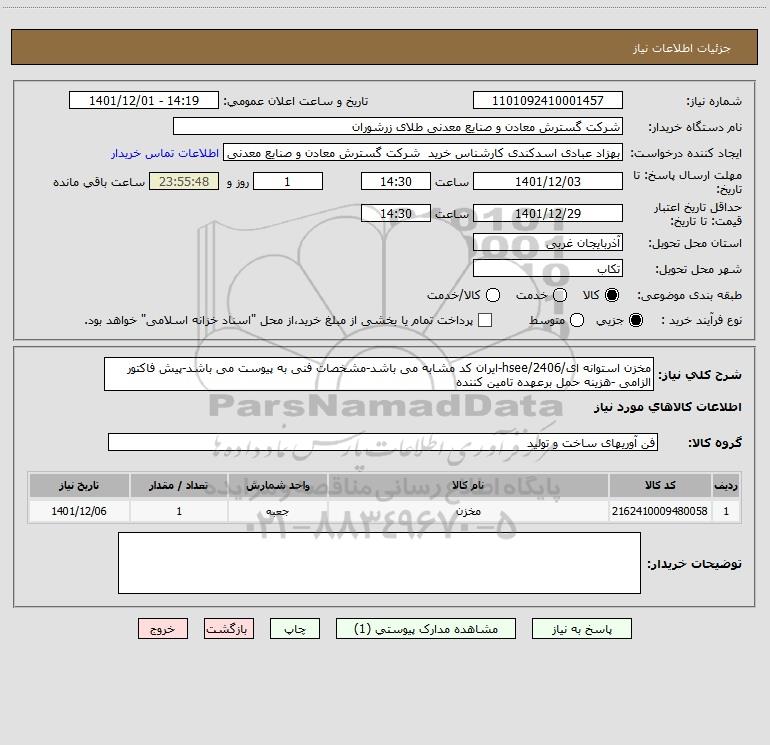Open the اطلاعات تماس خریدار link

click(165, 153)
